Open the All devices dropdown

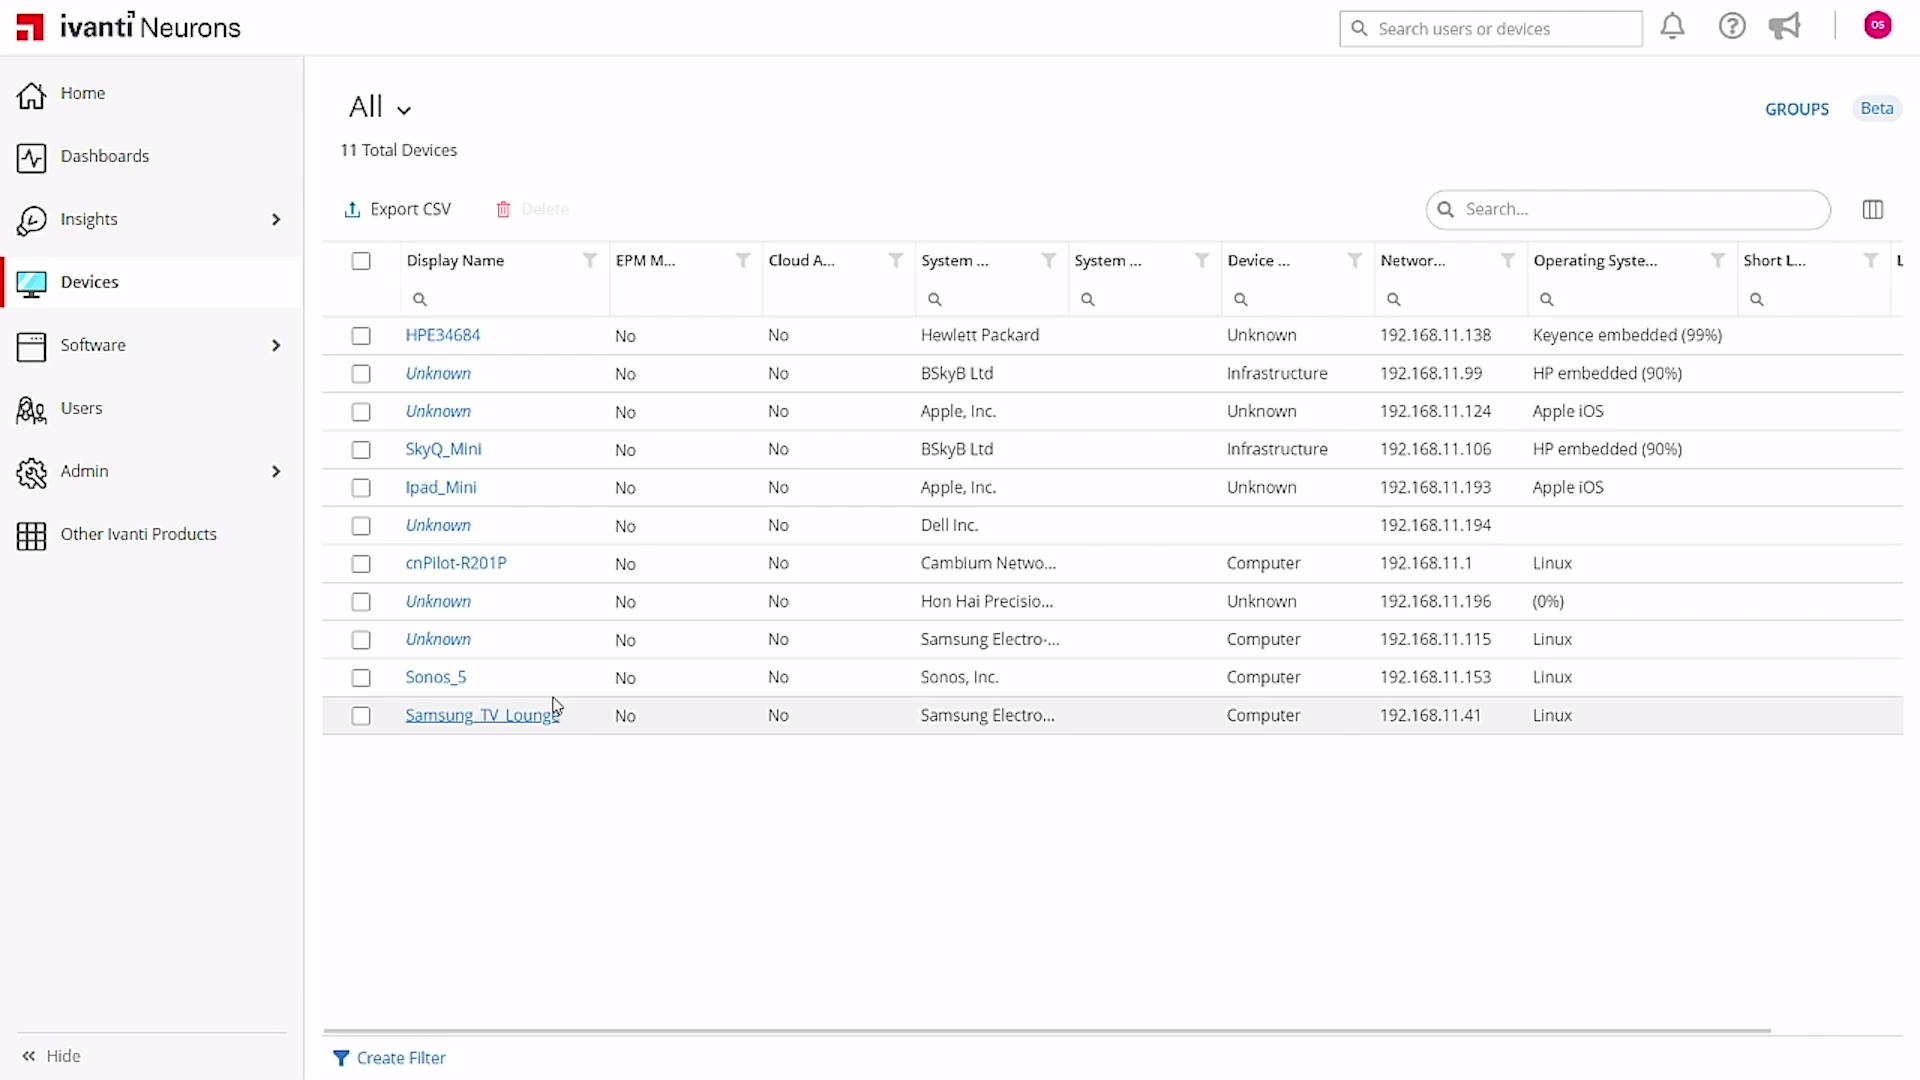[380, 107]
